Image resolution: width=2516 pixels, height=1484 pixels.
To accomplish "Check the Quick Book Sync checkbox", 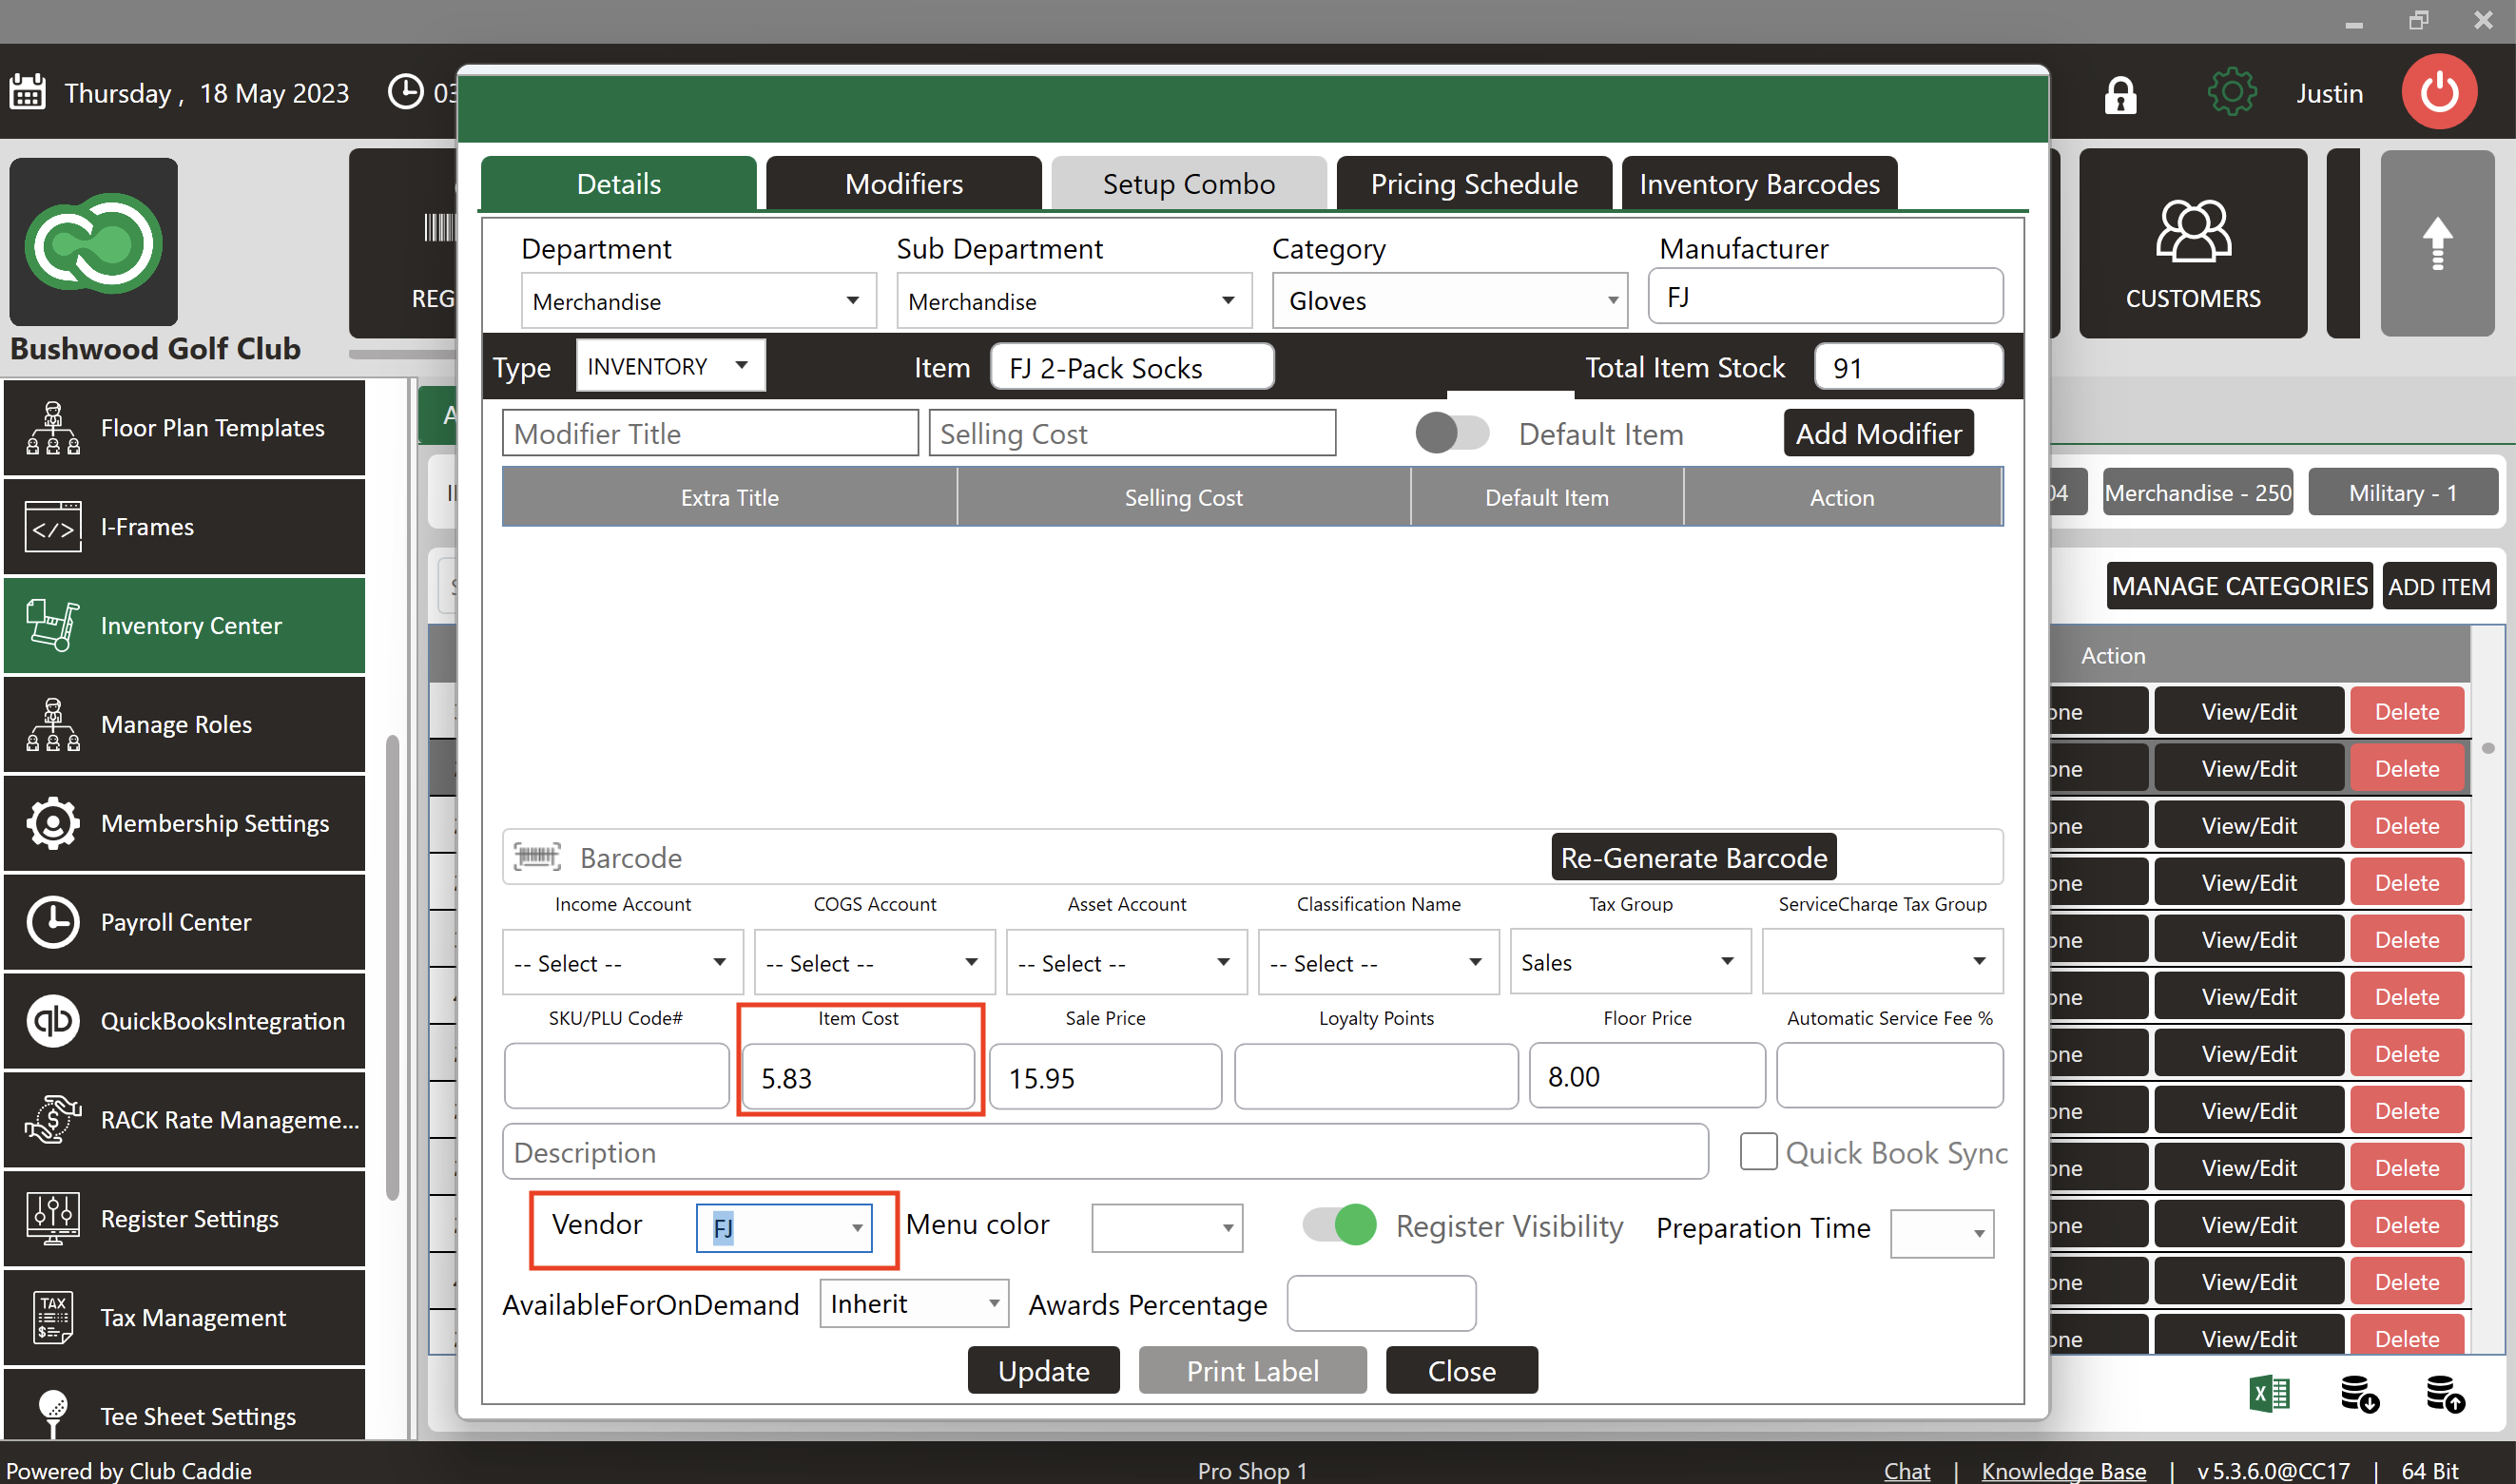I will point(1758,1152).
